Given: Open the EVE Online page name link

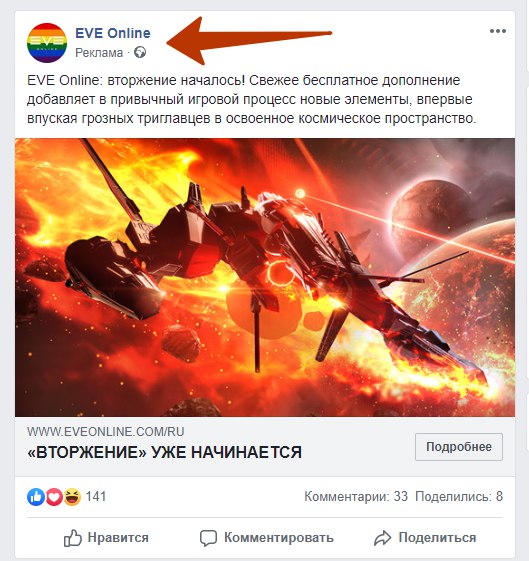Looking at the screenshot, I should 113,33.
